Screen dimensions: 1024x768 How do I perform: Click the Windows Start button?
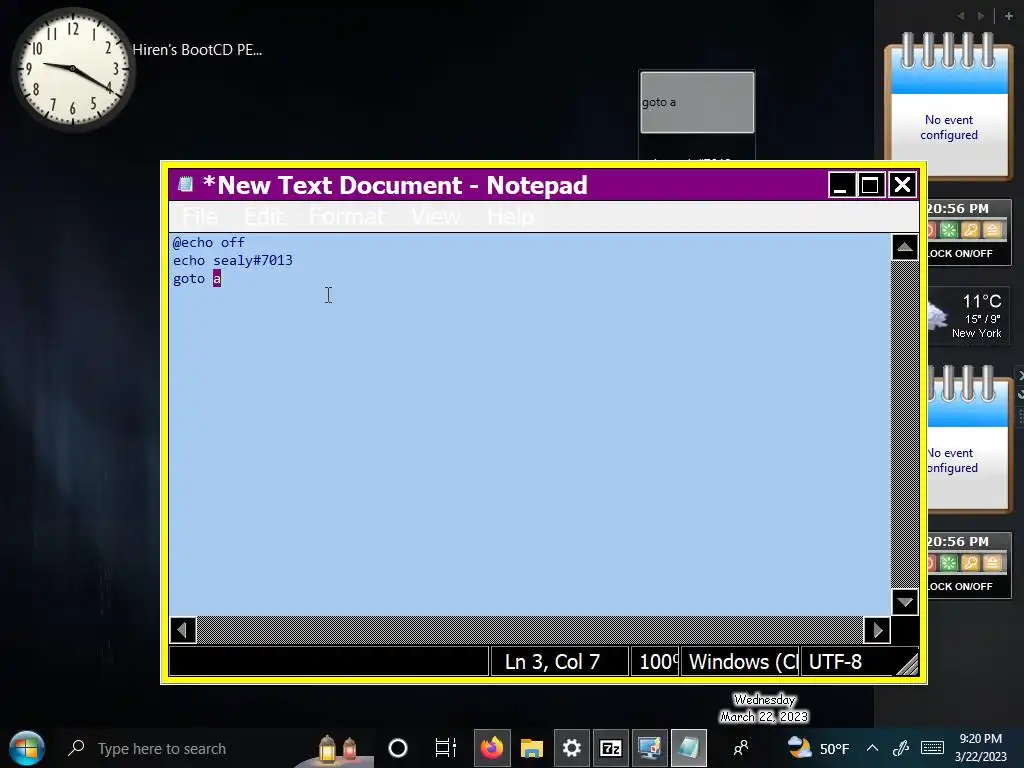(x=27, y=748)
